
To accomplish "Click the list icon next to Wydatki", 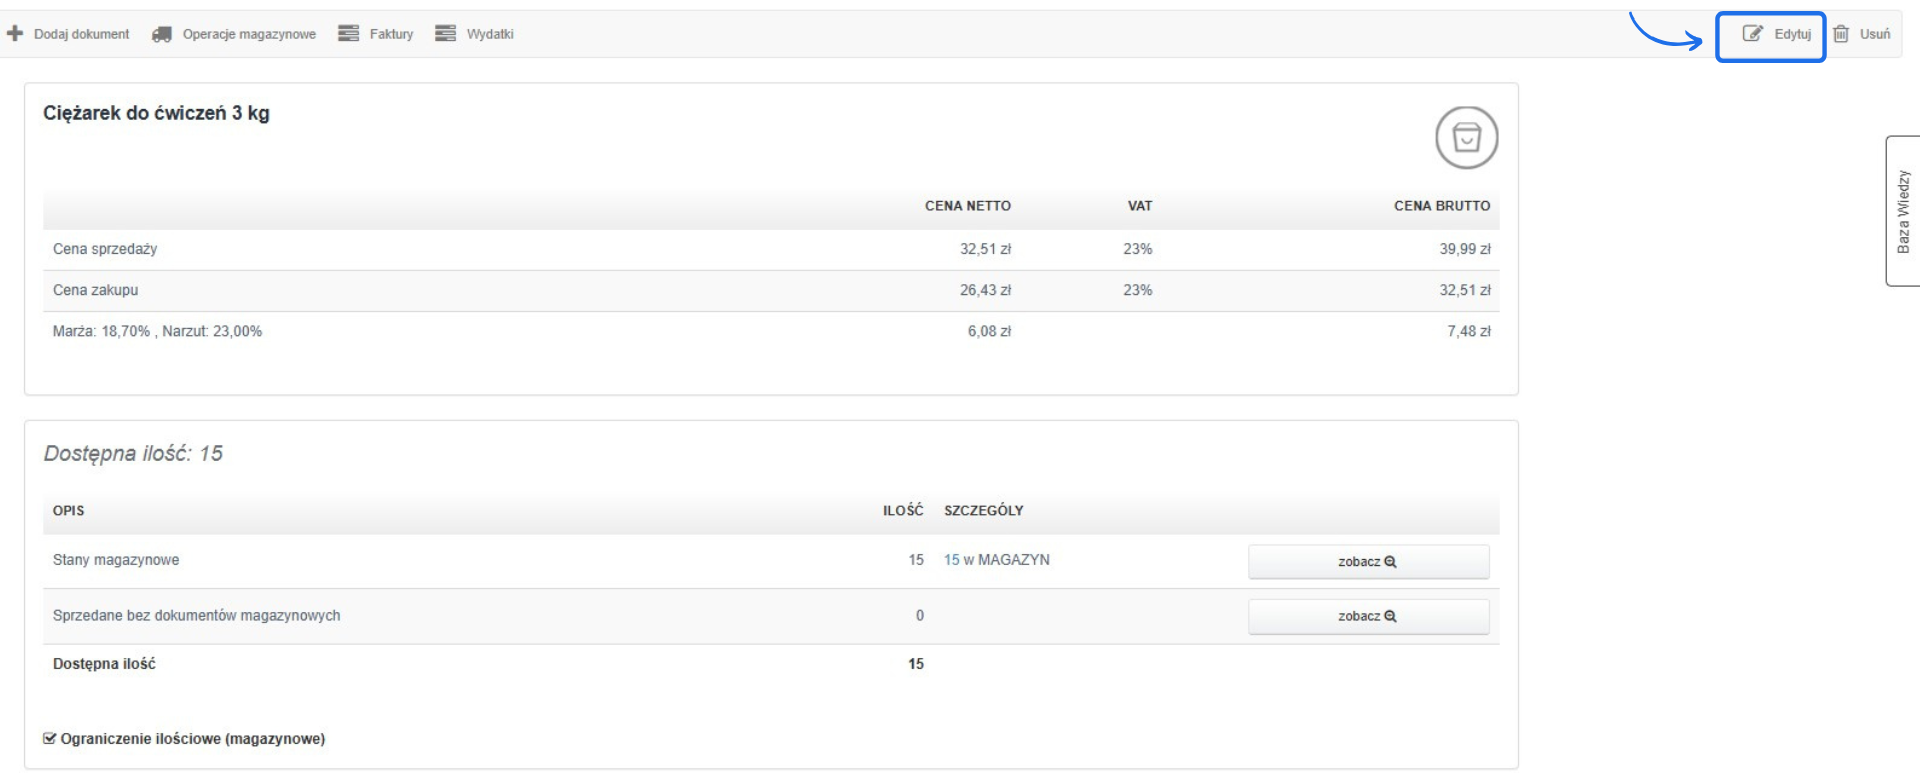I will point(445,34).
